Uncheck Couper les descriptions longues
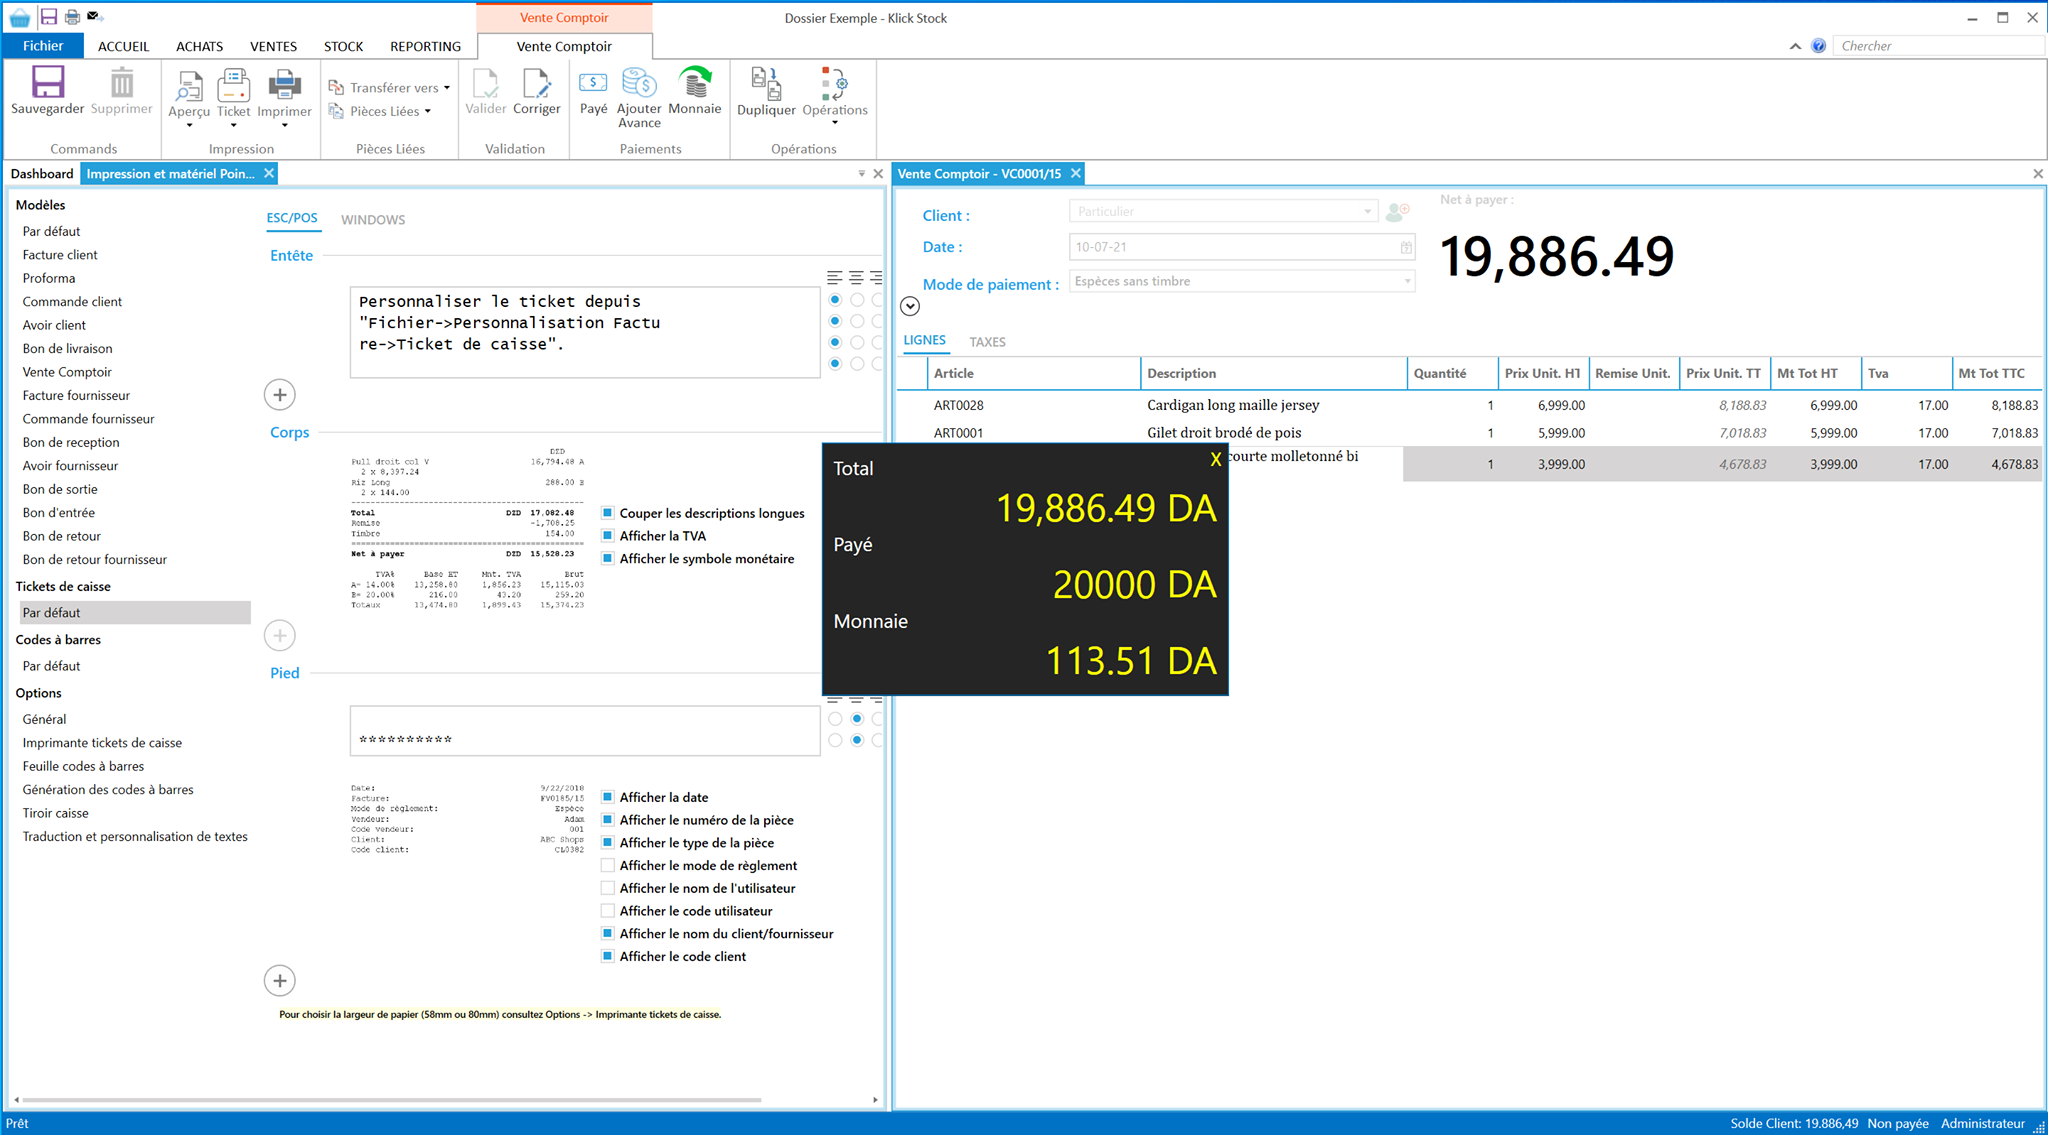 click(x=607, y=513)
